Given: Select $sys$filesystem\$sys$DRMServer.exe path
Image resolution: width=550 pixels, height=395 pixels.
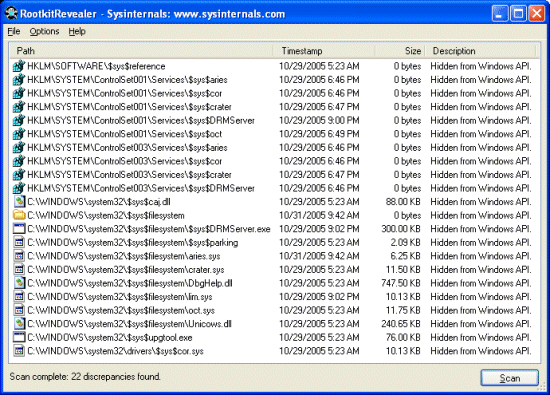Looking at the screenshot, I should (x=149, y=229).
